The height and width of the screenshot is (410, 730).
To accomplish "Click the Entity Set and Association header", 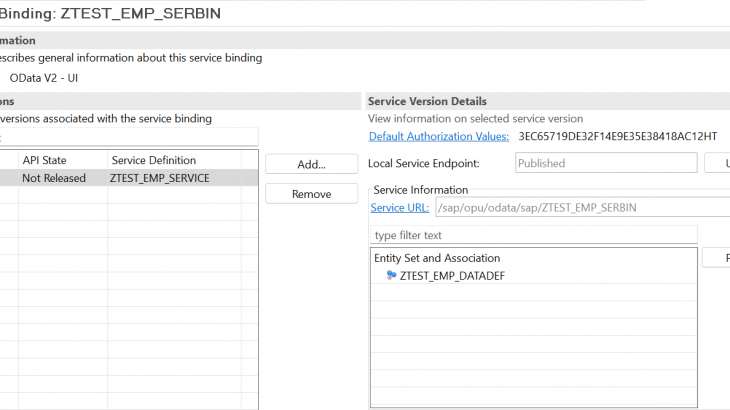I will (437, 258).
